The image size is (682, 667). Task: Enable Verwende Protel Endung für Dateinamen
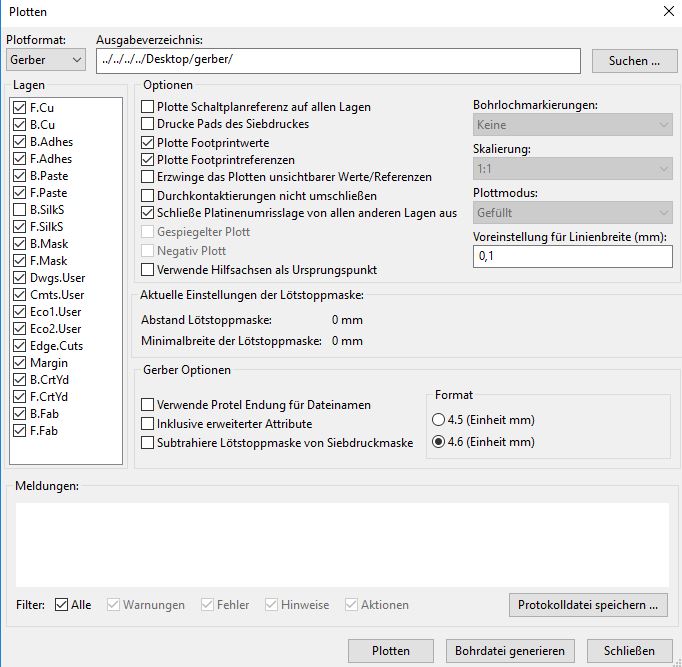147,405
